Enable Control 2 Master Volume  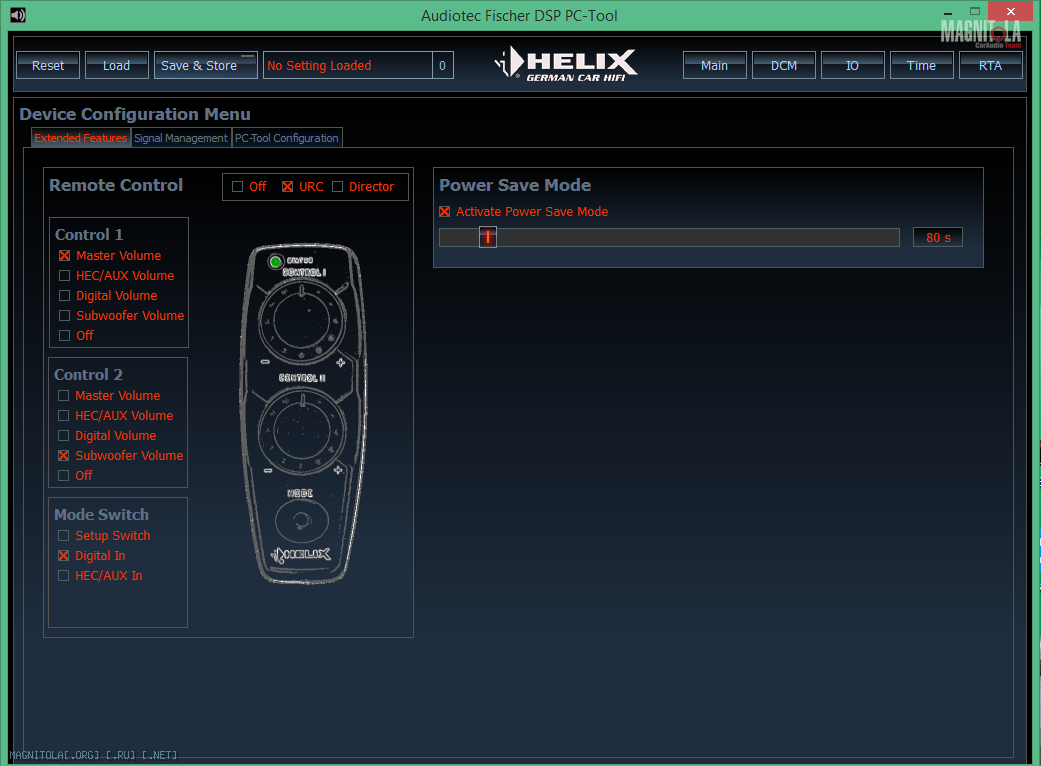[64, 396]
